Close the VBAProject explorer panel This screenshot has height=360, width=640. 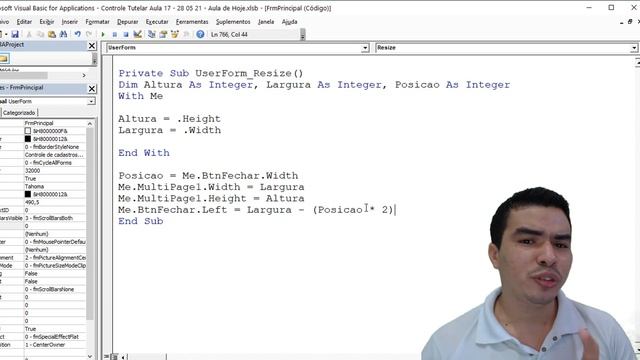pos(92,46)
